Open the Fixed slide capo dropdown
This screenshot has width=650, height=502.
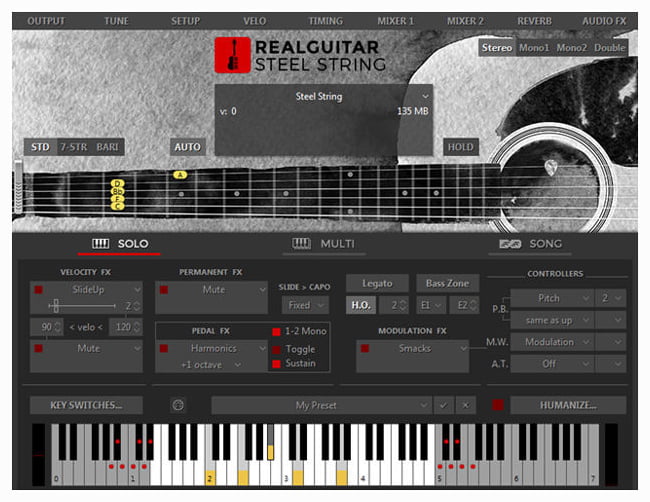pyautogui.click(x=305, y=305)
